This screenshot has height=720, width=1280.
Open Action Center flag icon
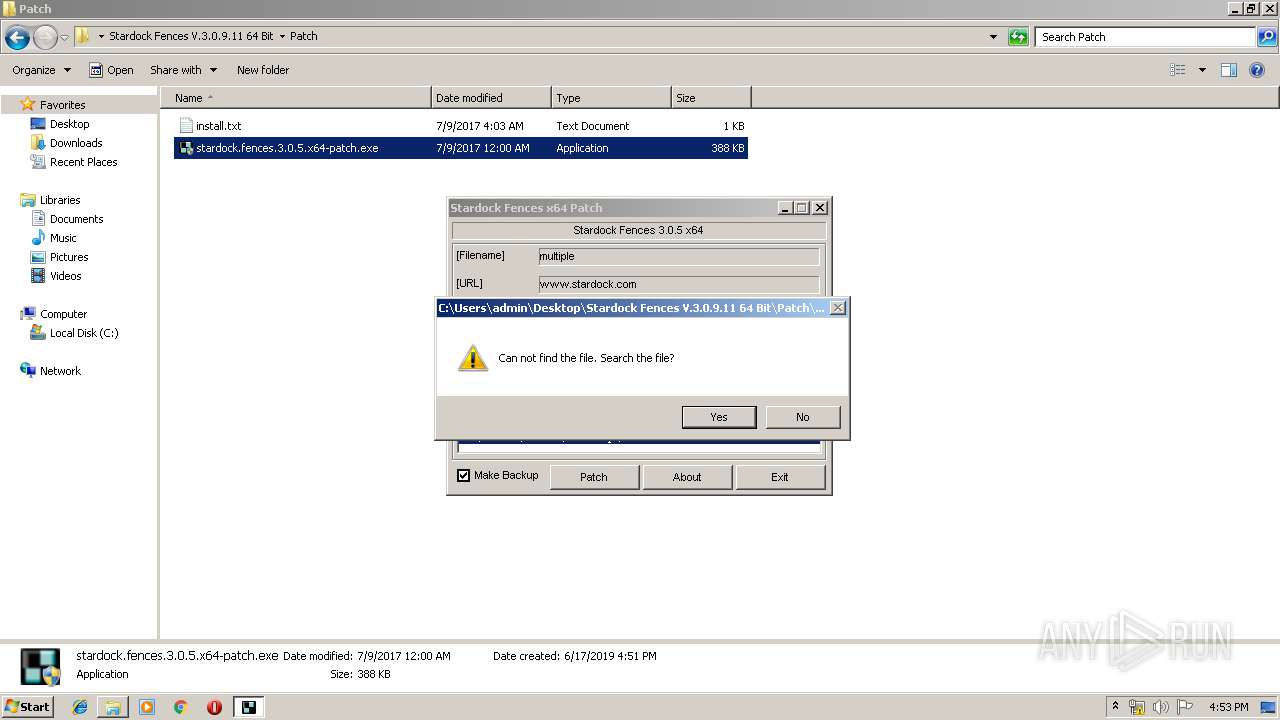[1184, 707]
